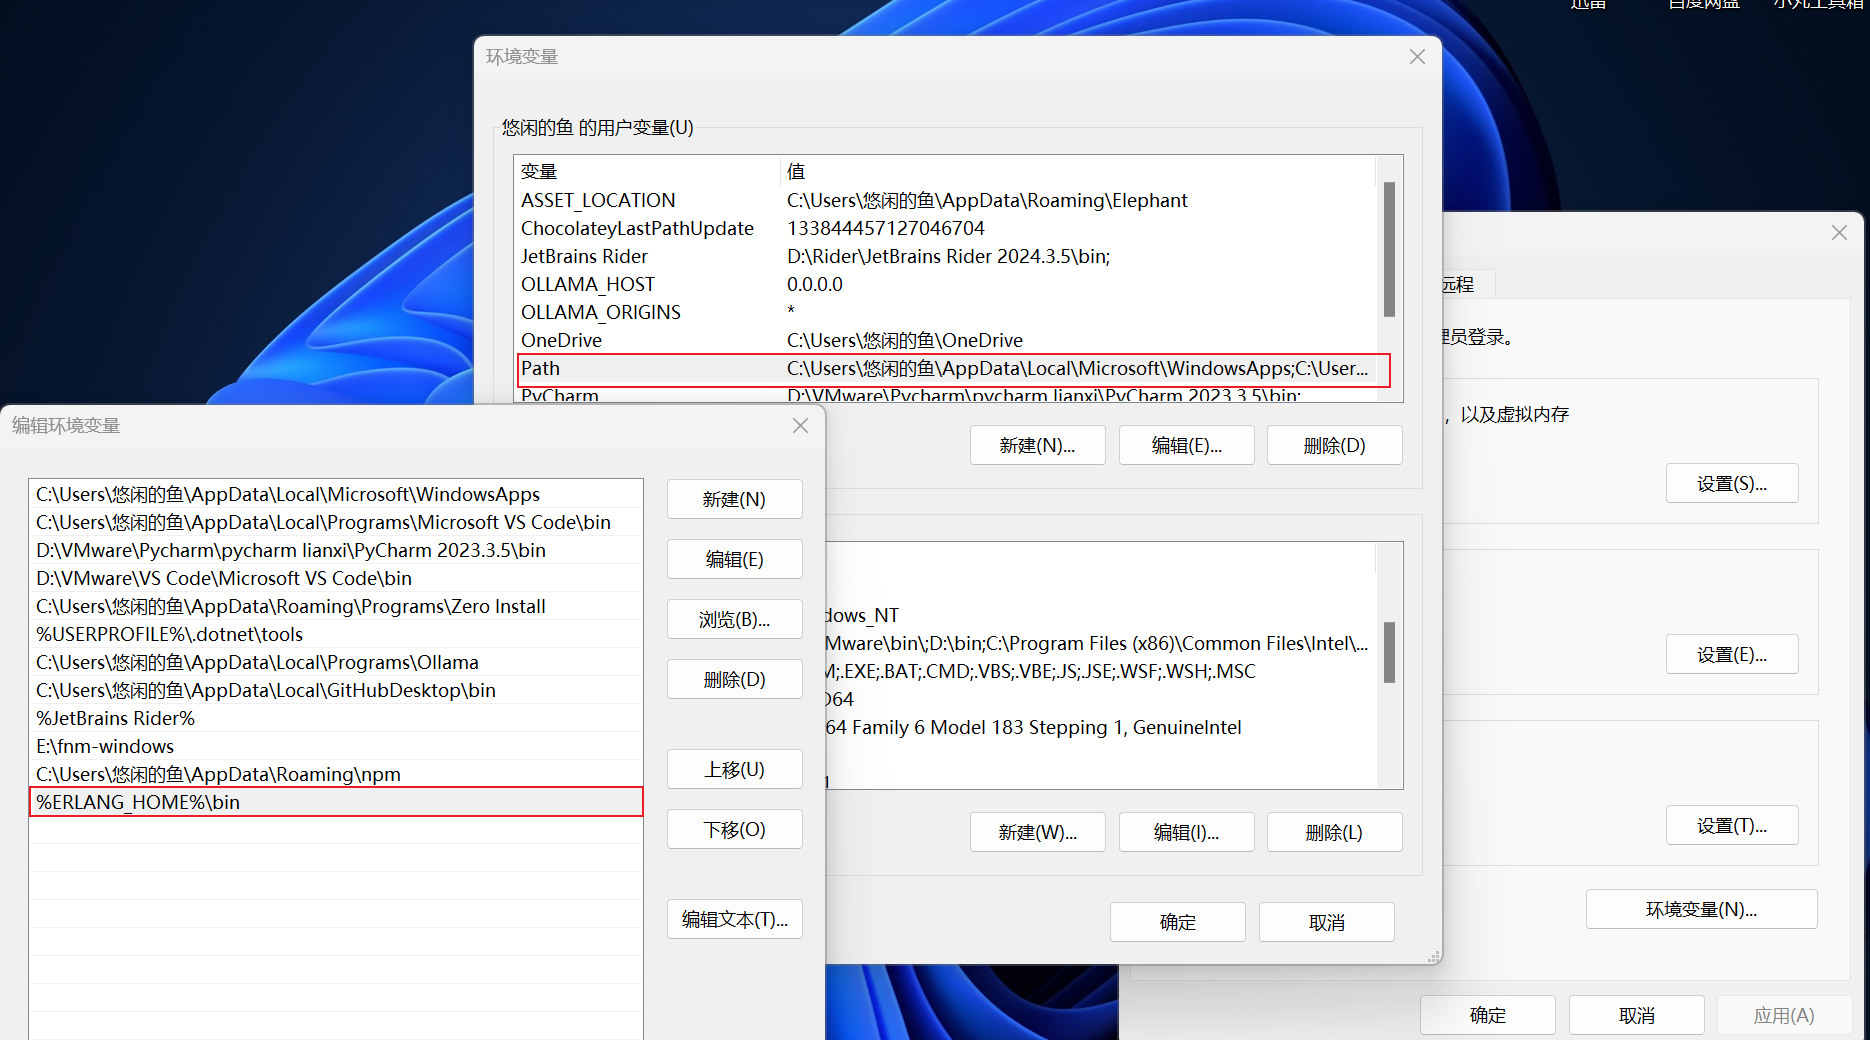This screenshot has width=1870, height=1040.
Task: Click 取消 in the 环境变量 window
Action: (x=1327, y=922)
